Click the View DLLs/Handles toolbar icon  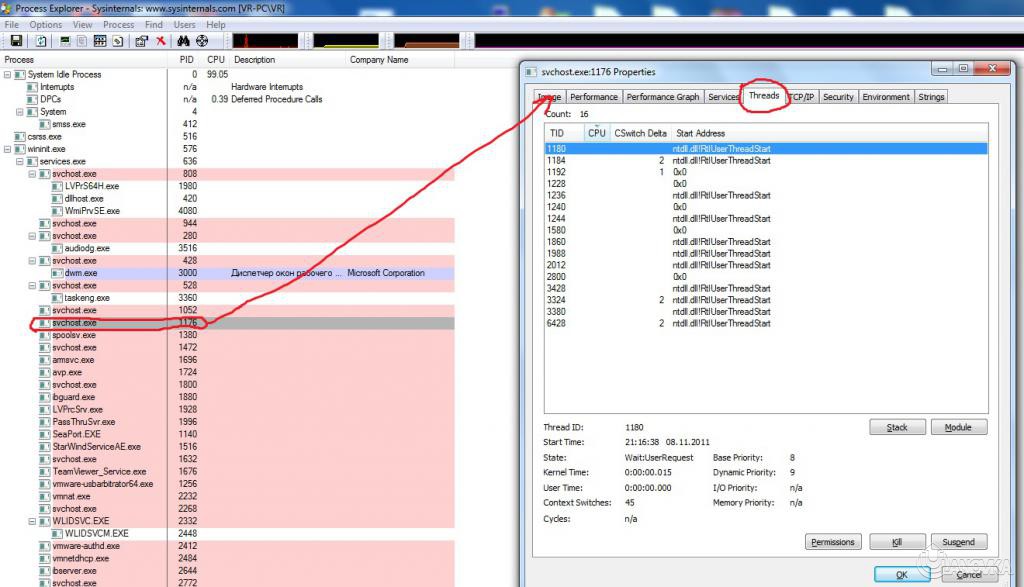118,41
